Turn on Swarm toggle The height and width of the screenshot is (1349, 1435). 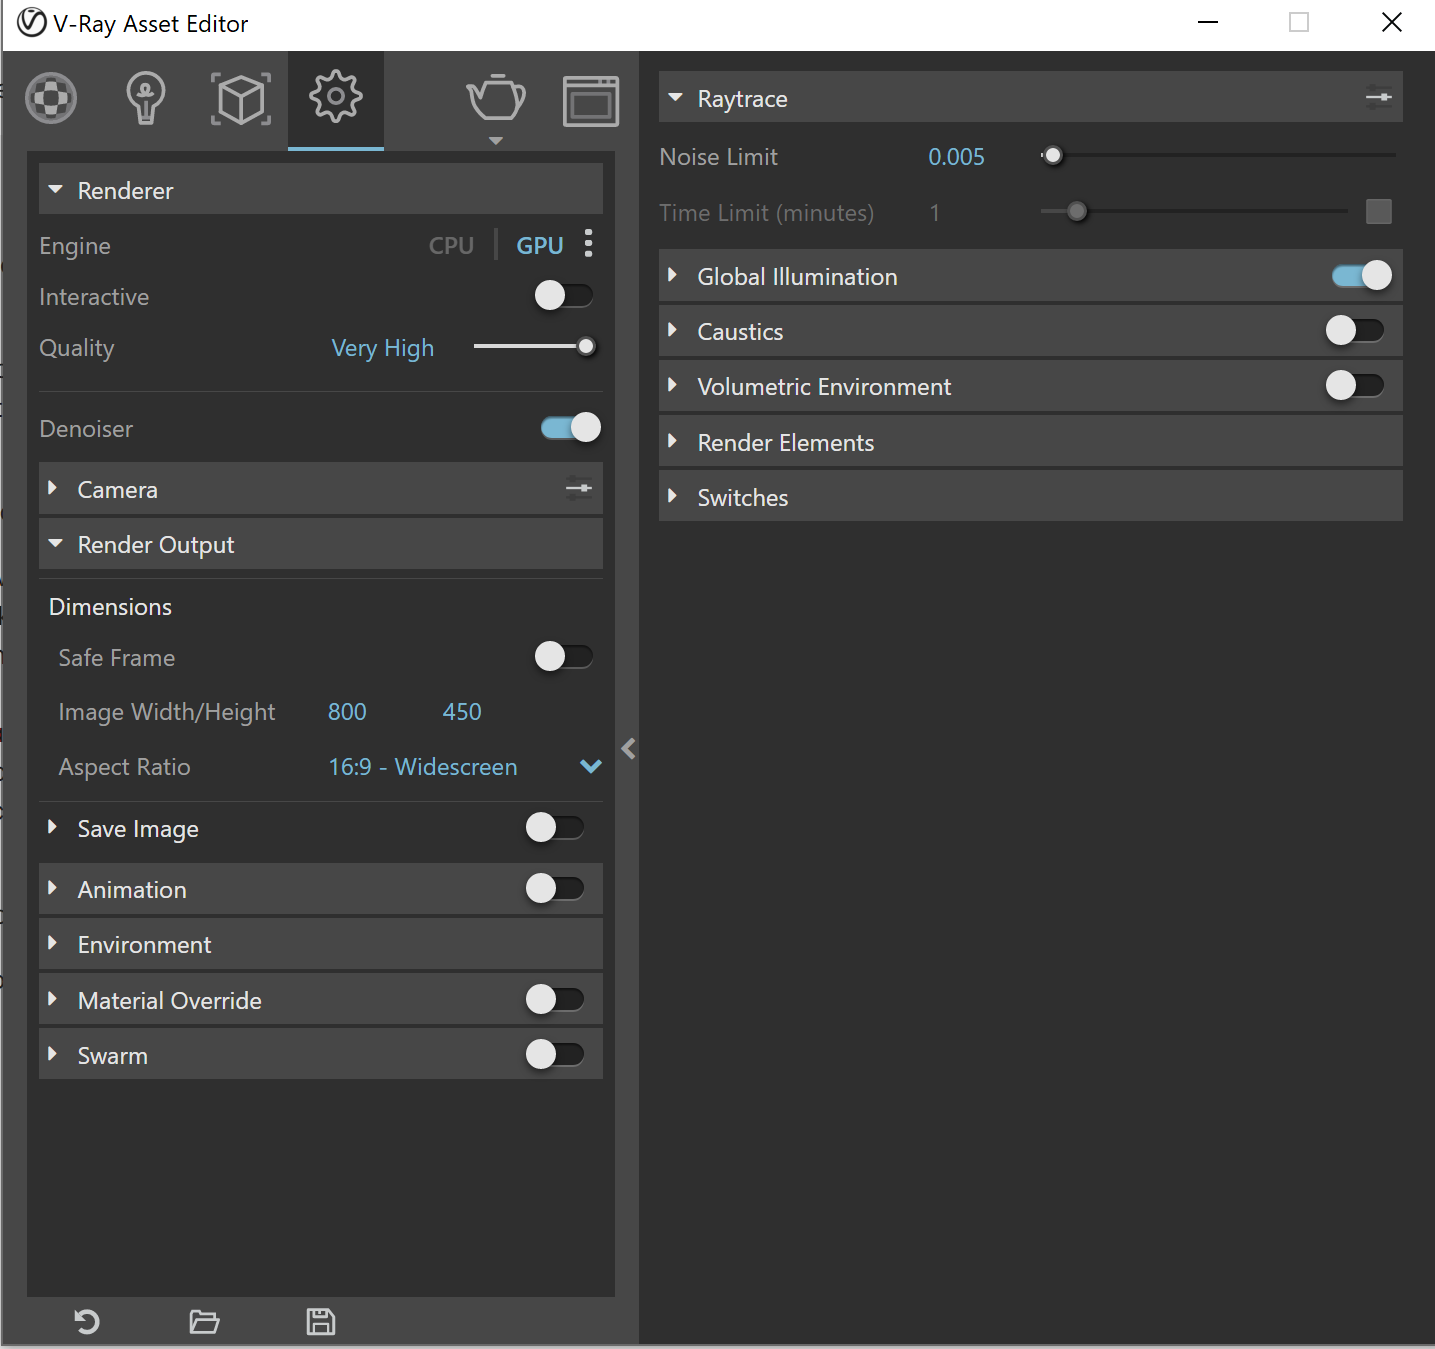pos(555,1054)
